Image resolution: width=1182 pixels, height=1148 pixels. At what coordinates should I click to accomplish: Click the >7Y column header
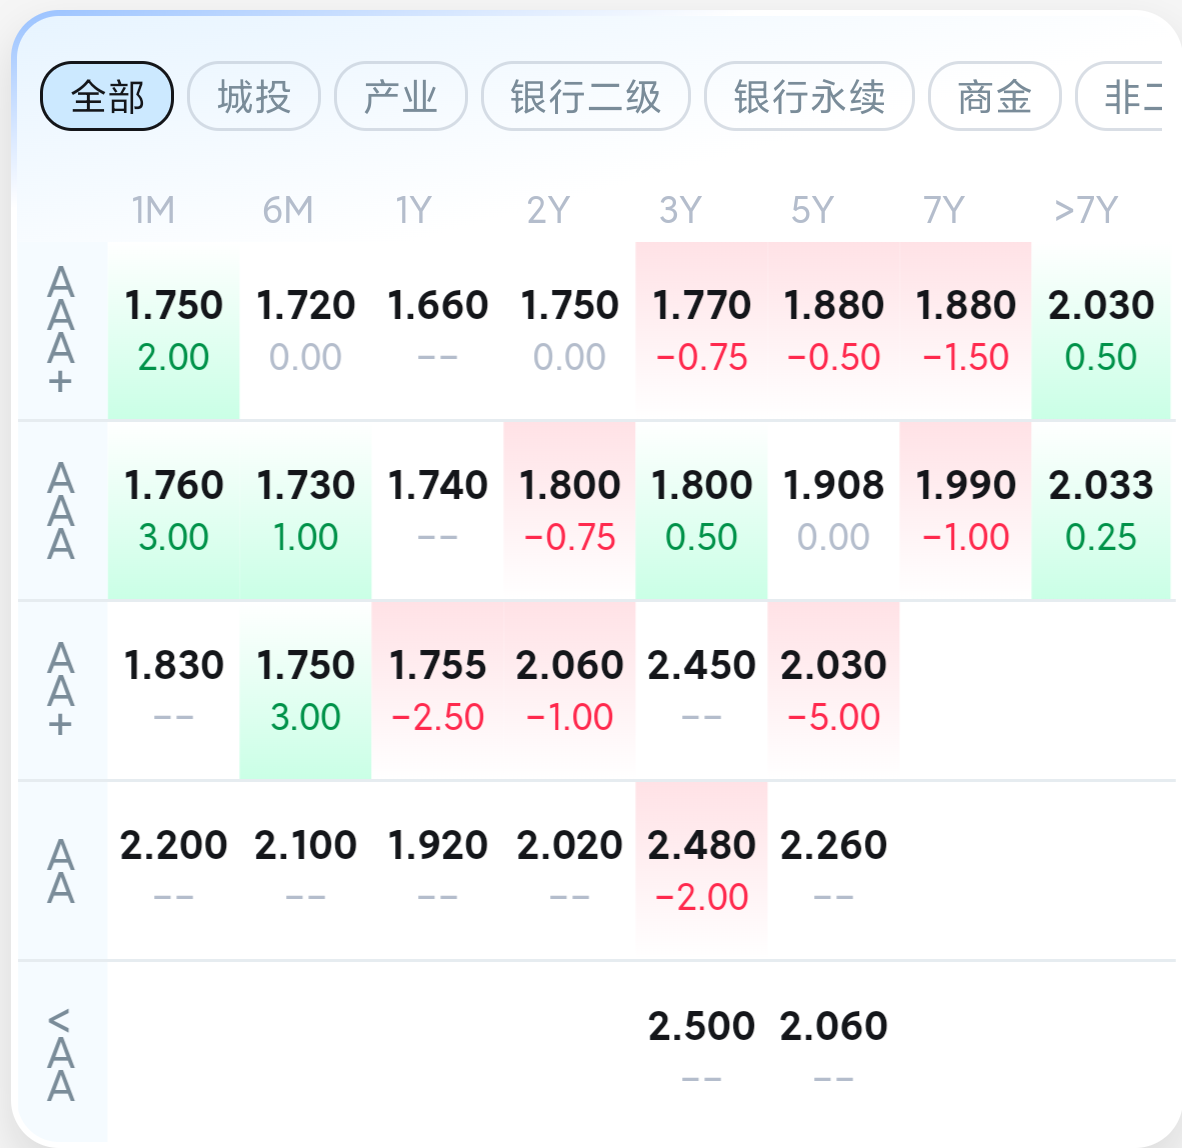[1085, 210]
